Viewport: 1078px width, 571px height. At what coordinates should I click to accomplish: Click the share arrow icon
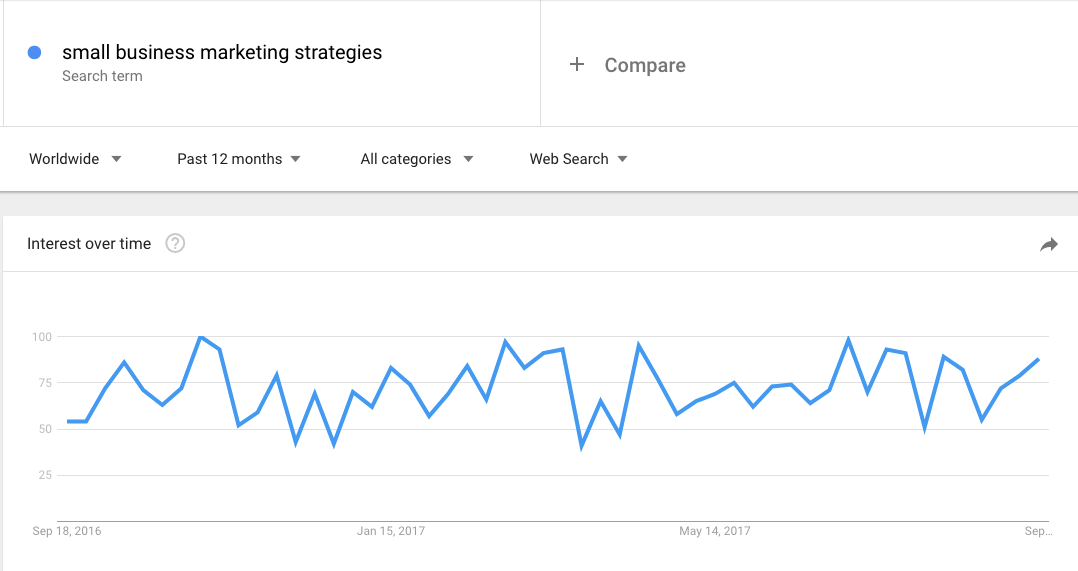tap(1048, 244)
